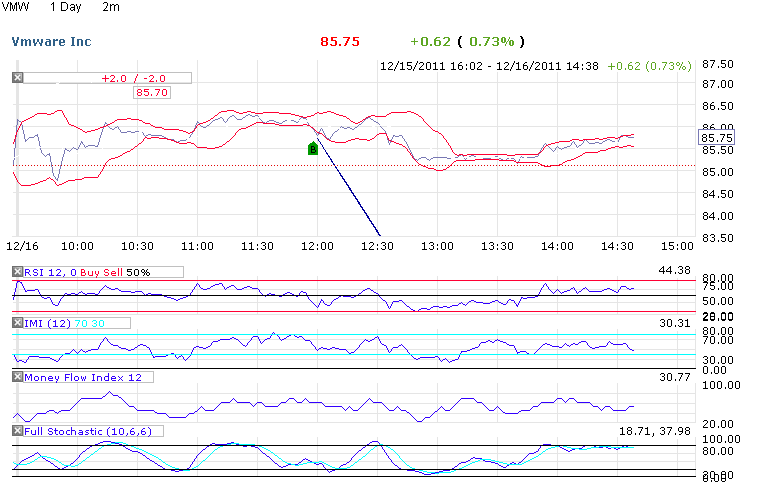This screenshot has height=489, width=768.
Task: Click the boxed 85.75 axis price tag
Action: [x=716, y=138]
